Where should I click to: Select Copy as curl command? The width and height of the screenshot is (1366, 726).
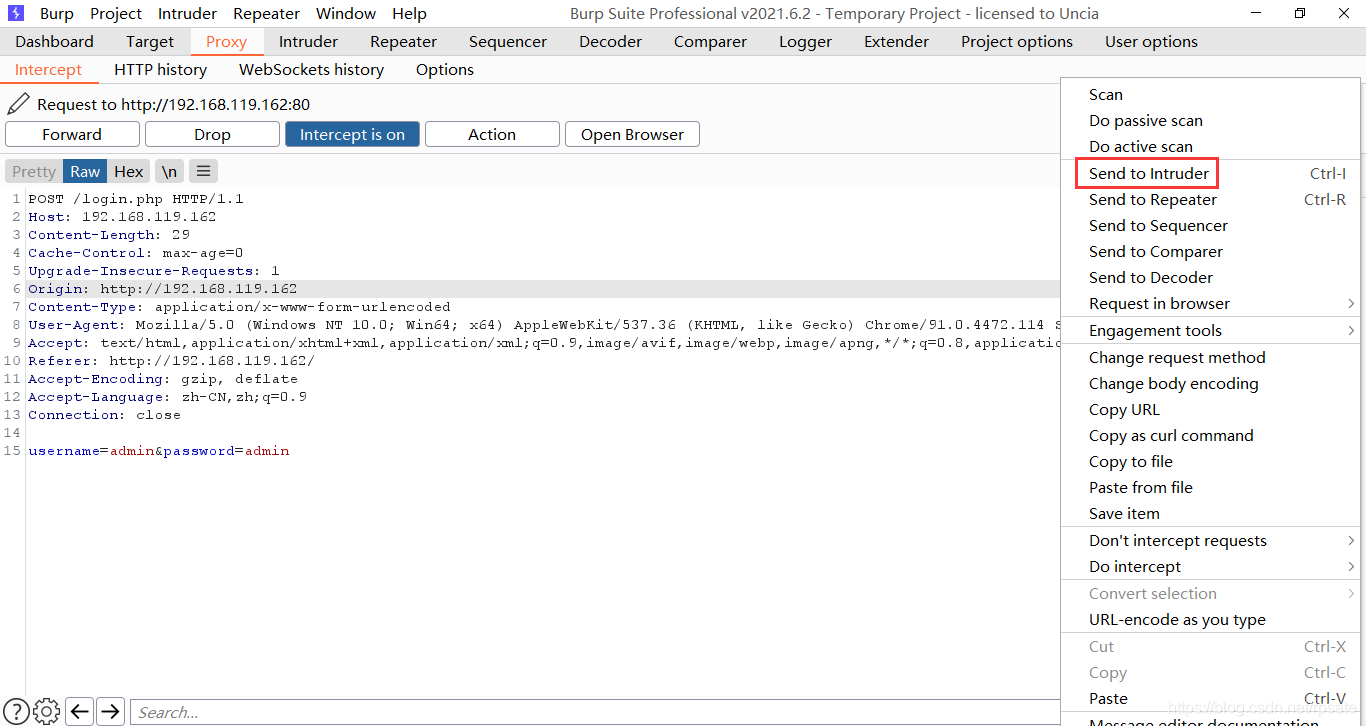click(x=1210, y=435)
